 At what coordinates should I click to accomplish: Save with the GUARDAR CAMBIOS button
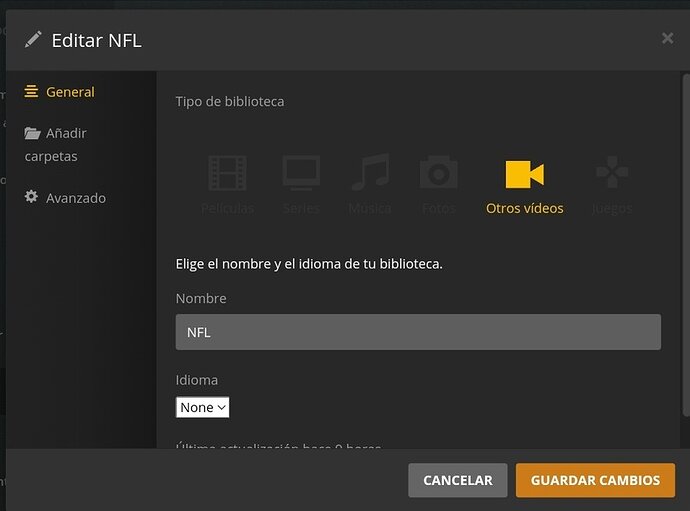(x=595, y=480)
